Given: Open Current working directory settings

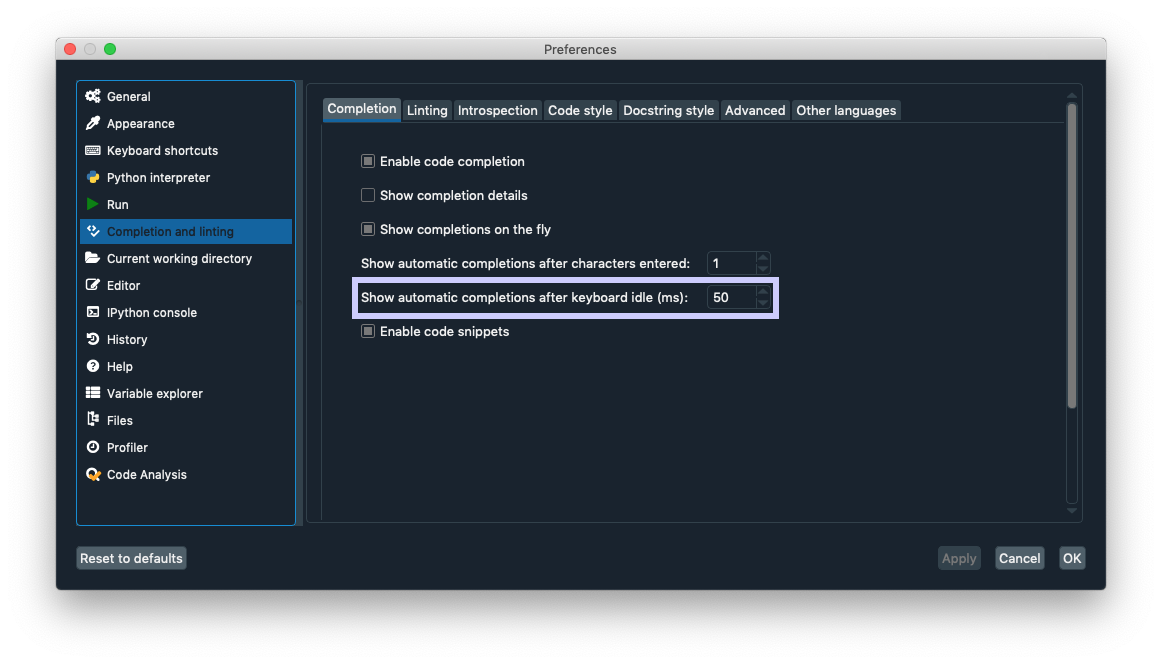Looking at the screenshot, I should 186,258.
